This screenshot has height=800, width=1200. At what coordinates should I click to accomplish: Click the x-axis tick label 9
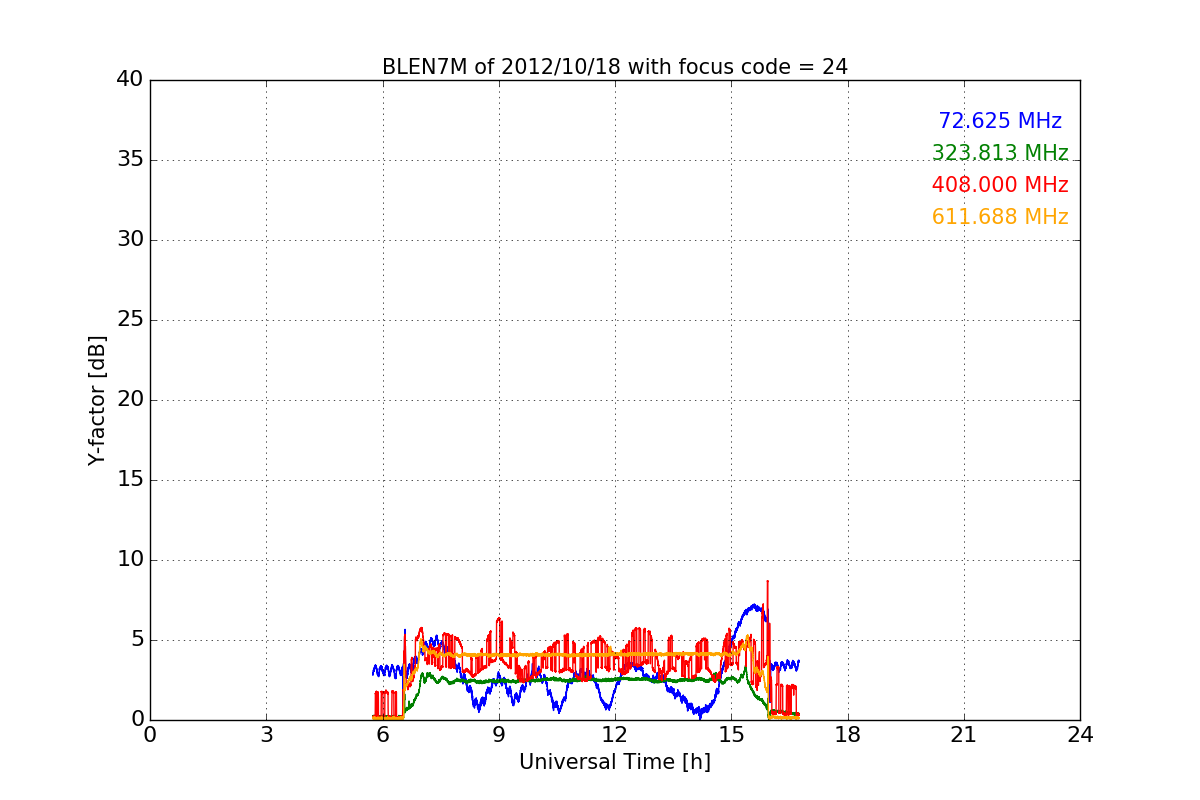(x=499, y=735)
